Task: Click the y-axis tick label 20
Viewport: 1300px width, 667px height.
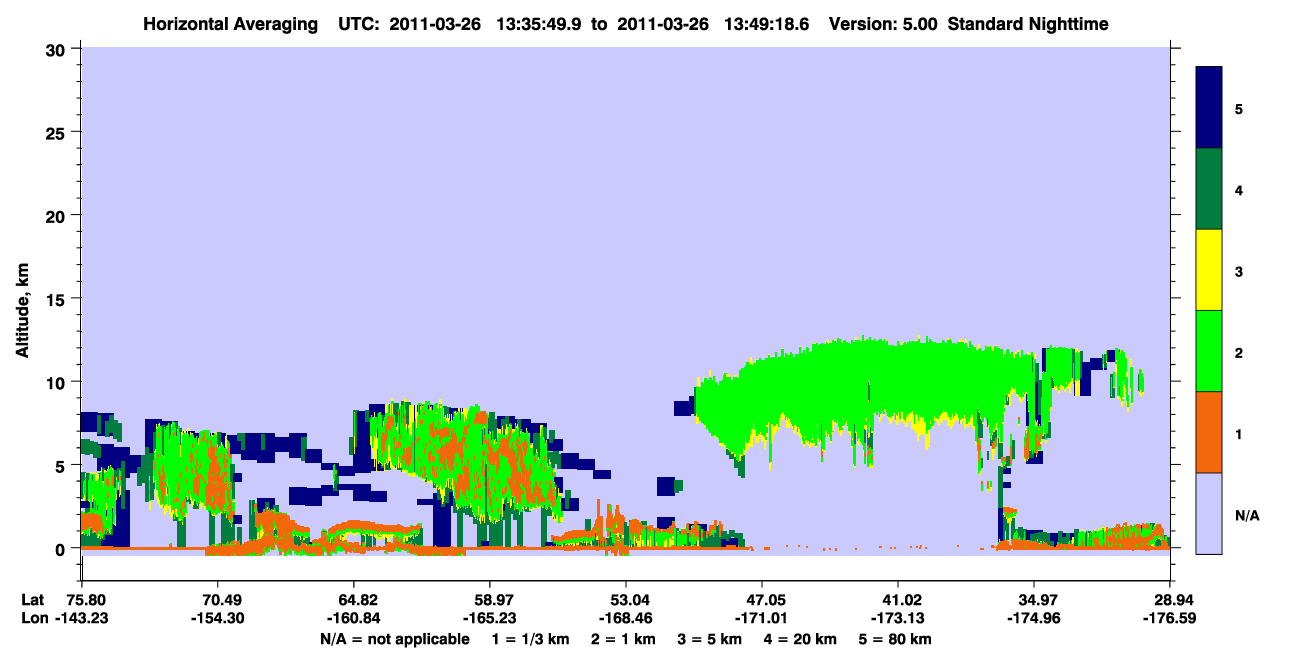Action: [58, 215]
